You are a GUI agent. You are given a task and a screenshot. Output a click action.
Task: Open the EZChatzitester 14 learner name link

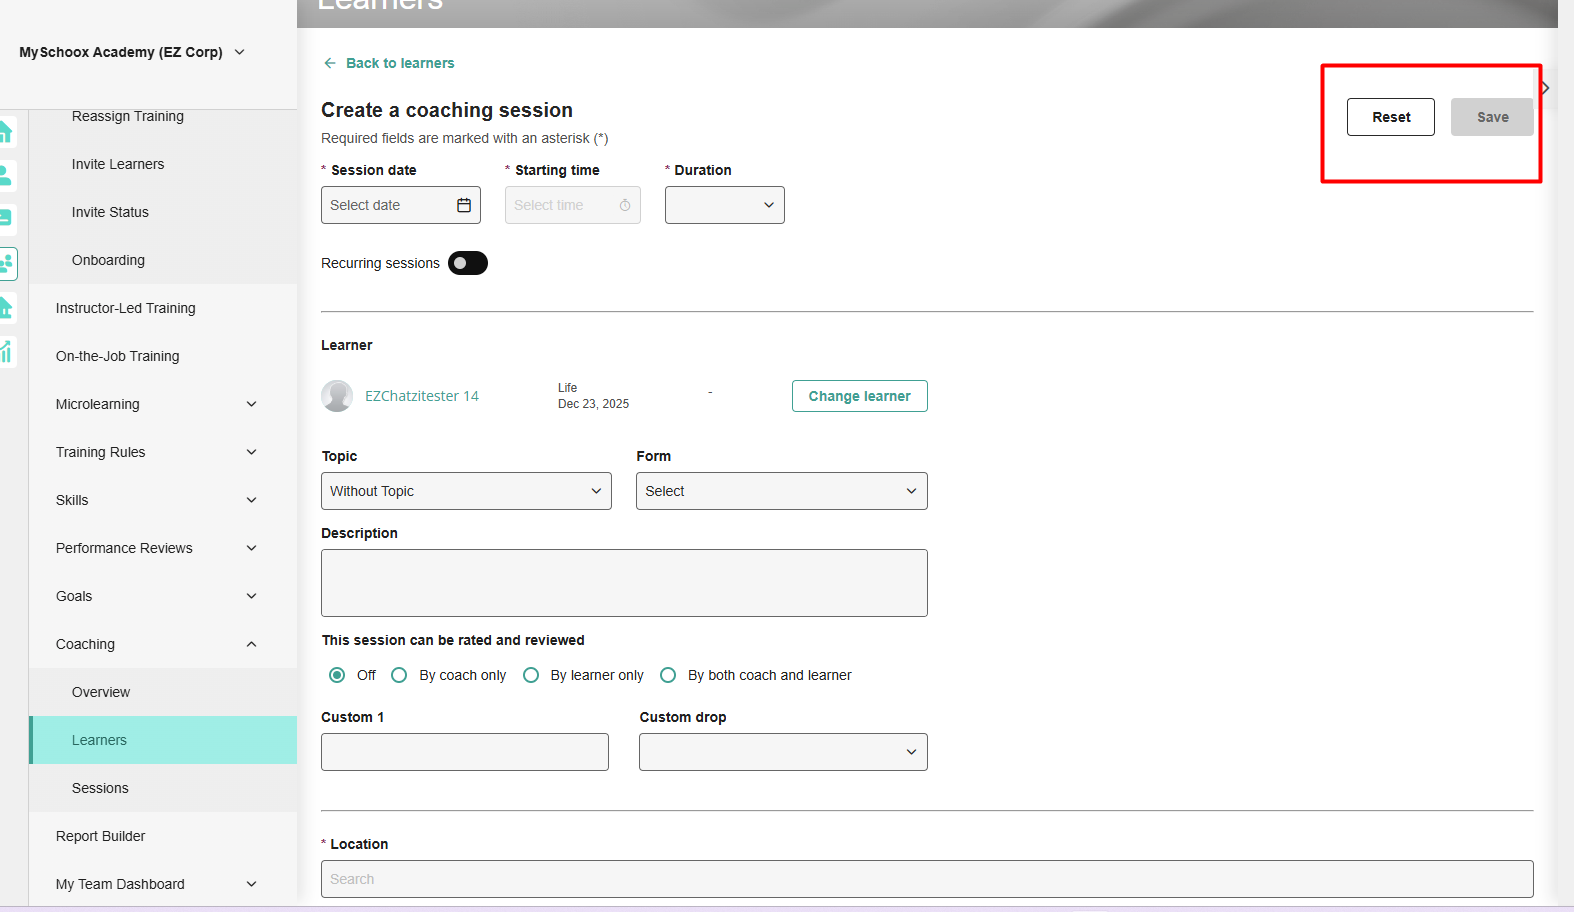[422, 396]
